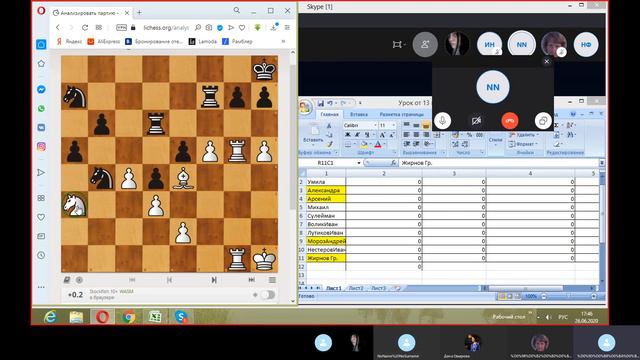Click Skype share screen button
Image resolution: width=640 pixels, height=360 pixels.
(x=543, y=121)
